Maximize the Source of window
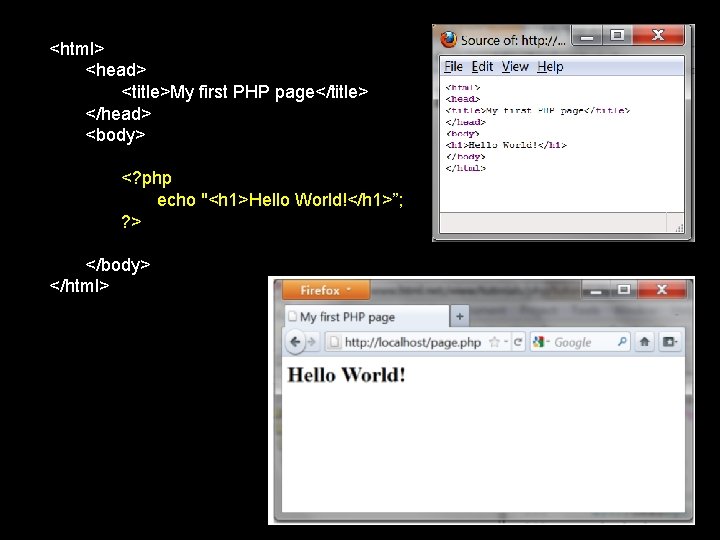The height and width of the screenshot is (540, 720). (x=617, y=35)
